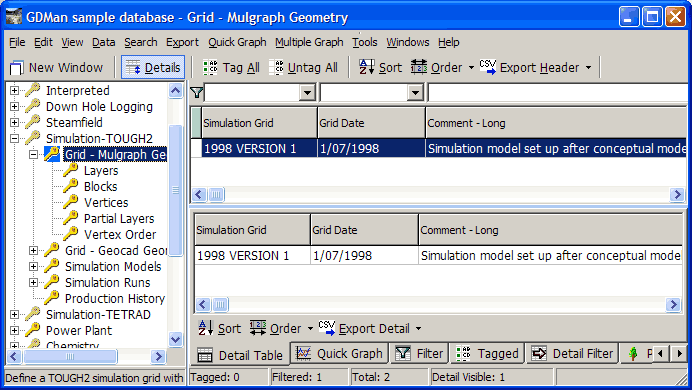The image size is (692, 390).
Task: Open the View menu
Action: tap(72, 42)
